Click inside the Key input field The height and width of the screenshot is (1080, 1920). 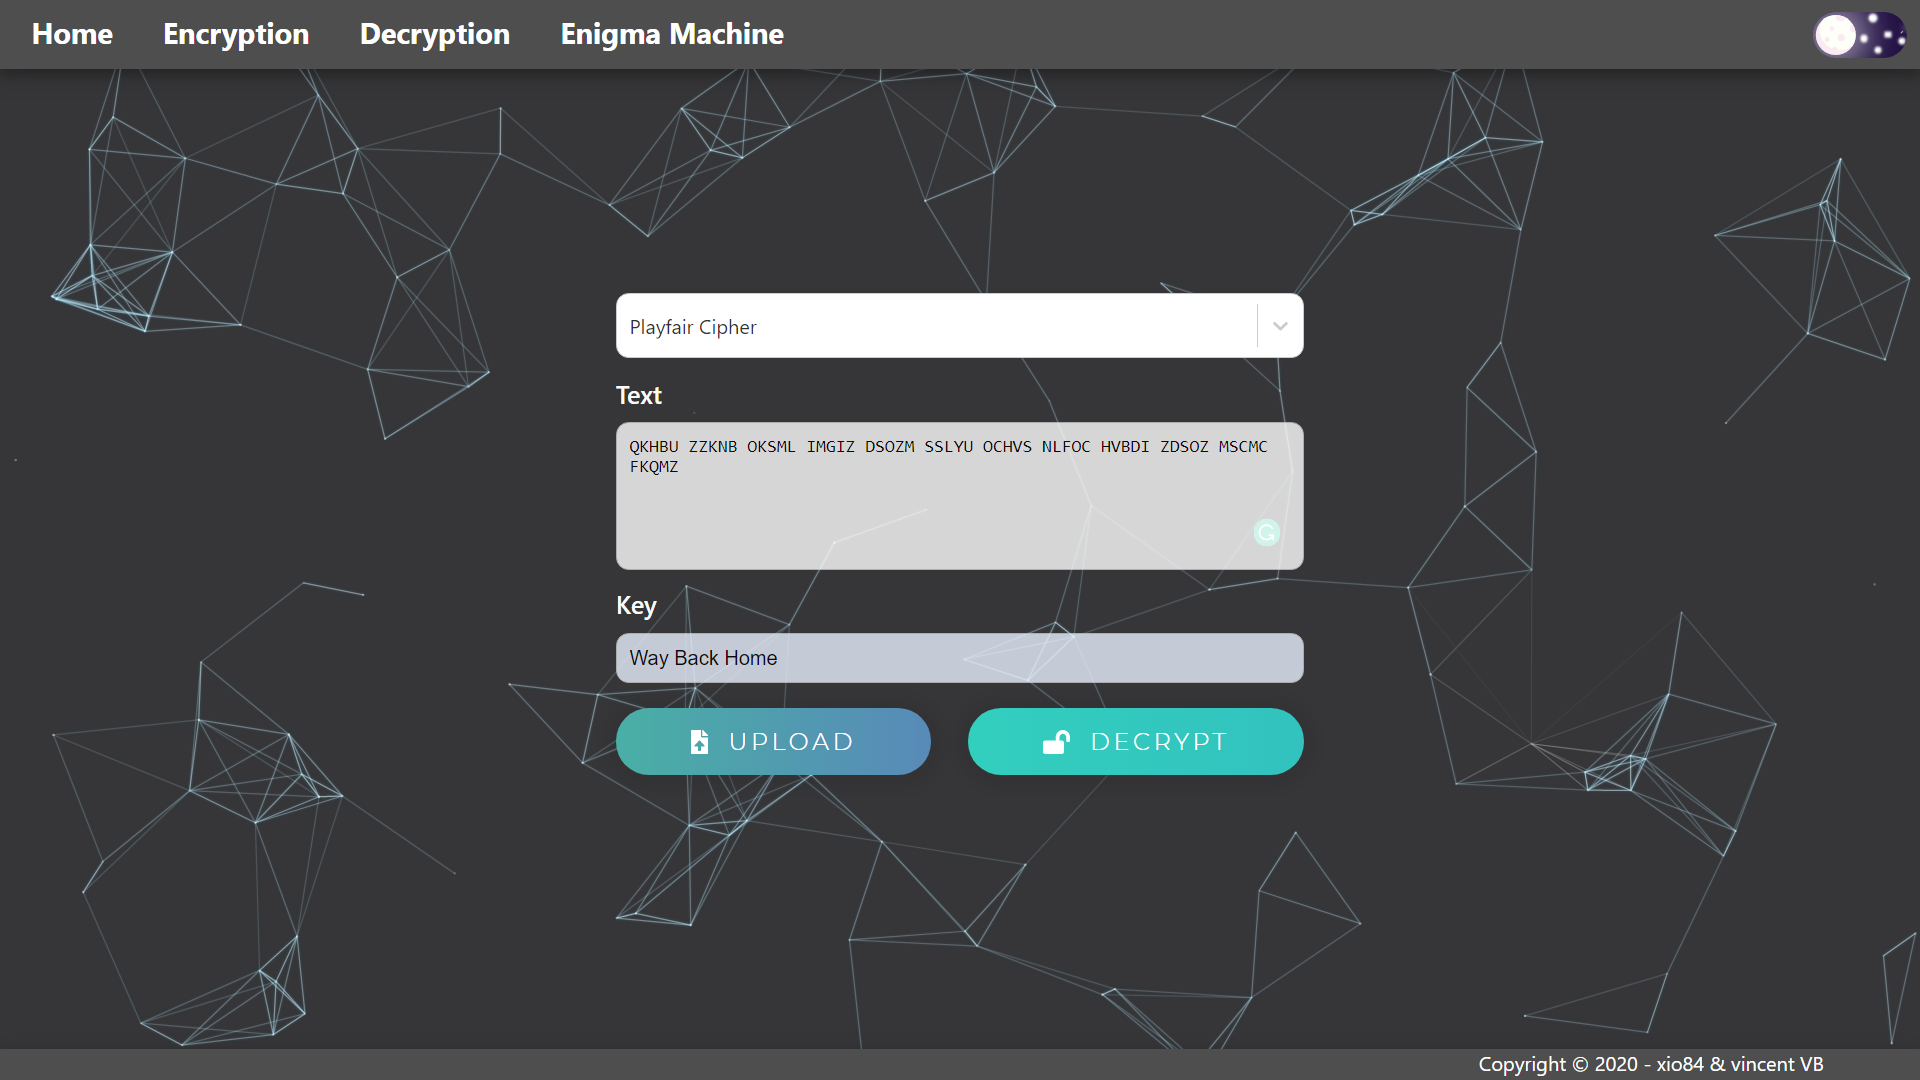959,657
